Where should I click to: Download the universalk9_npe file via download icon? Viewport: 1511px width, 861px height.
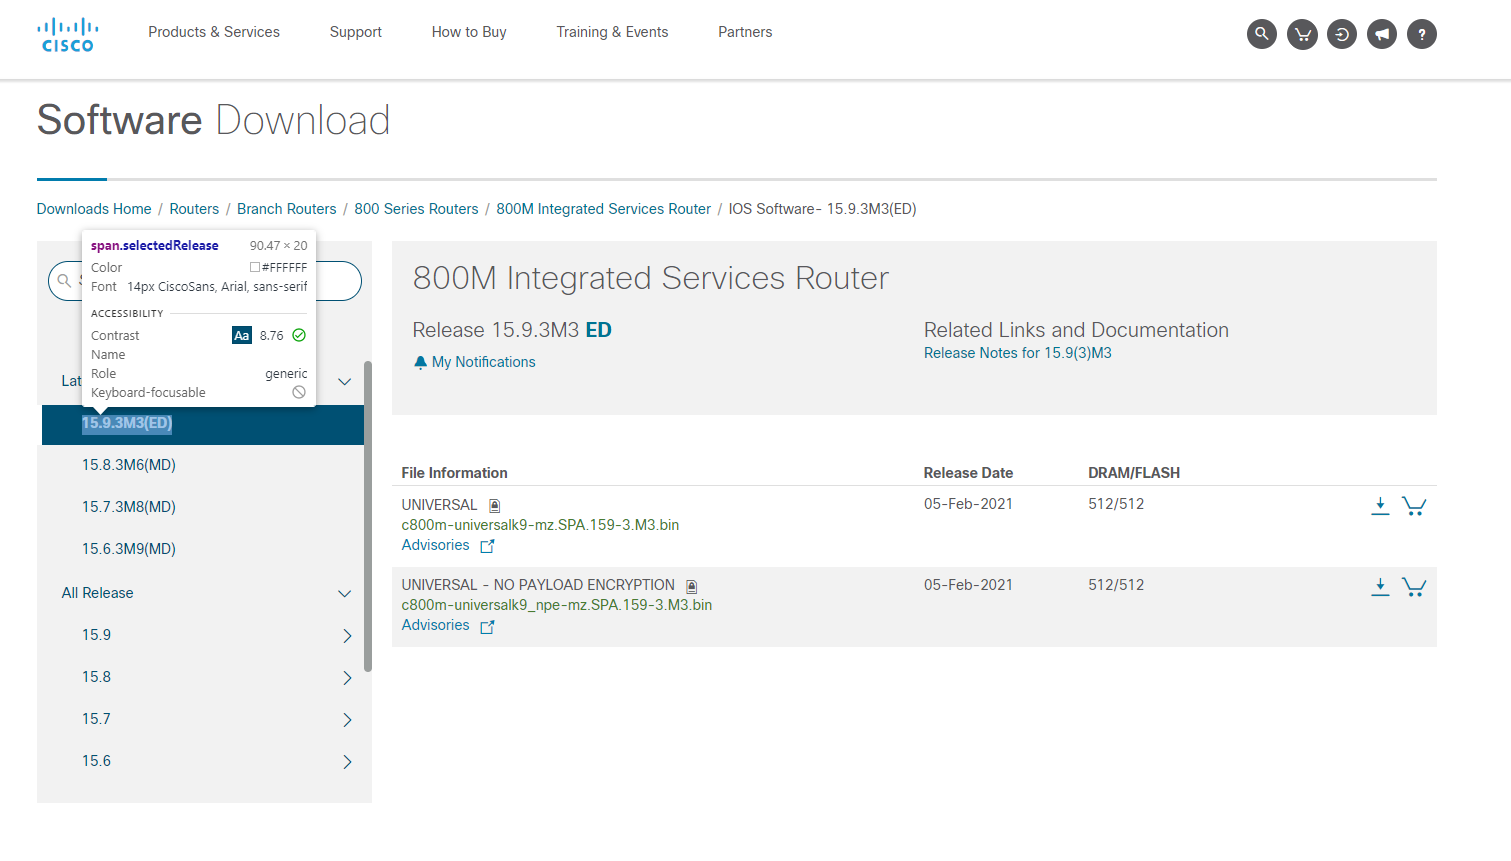pyautogui.click(x=1380, y=587)
